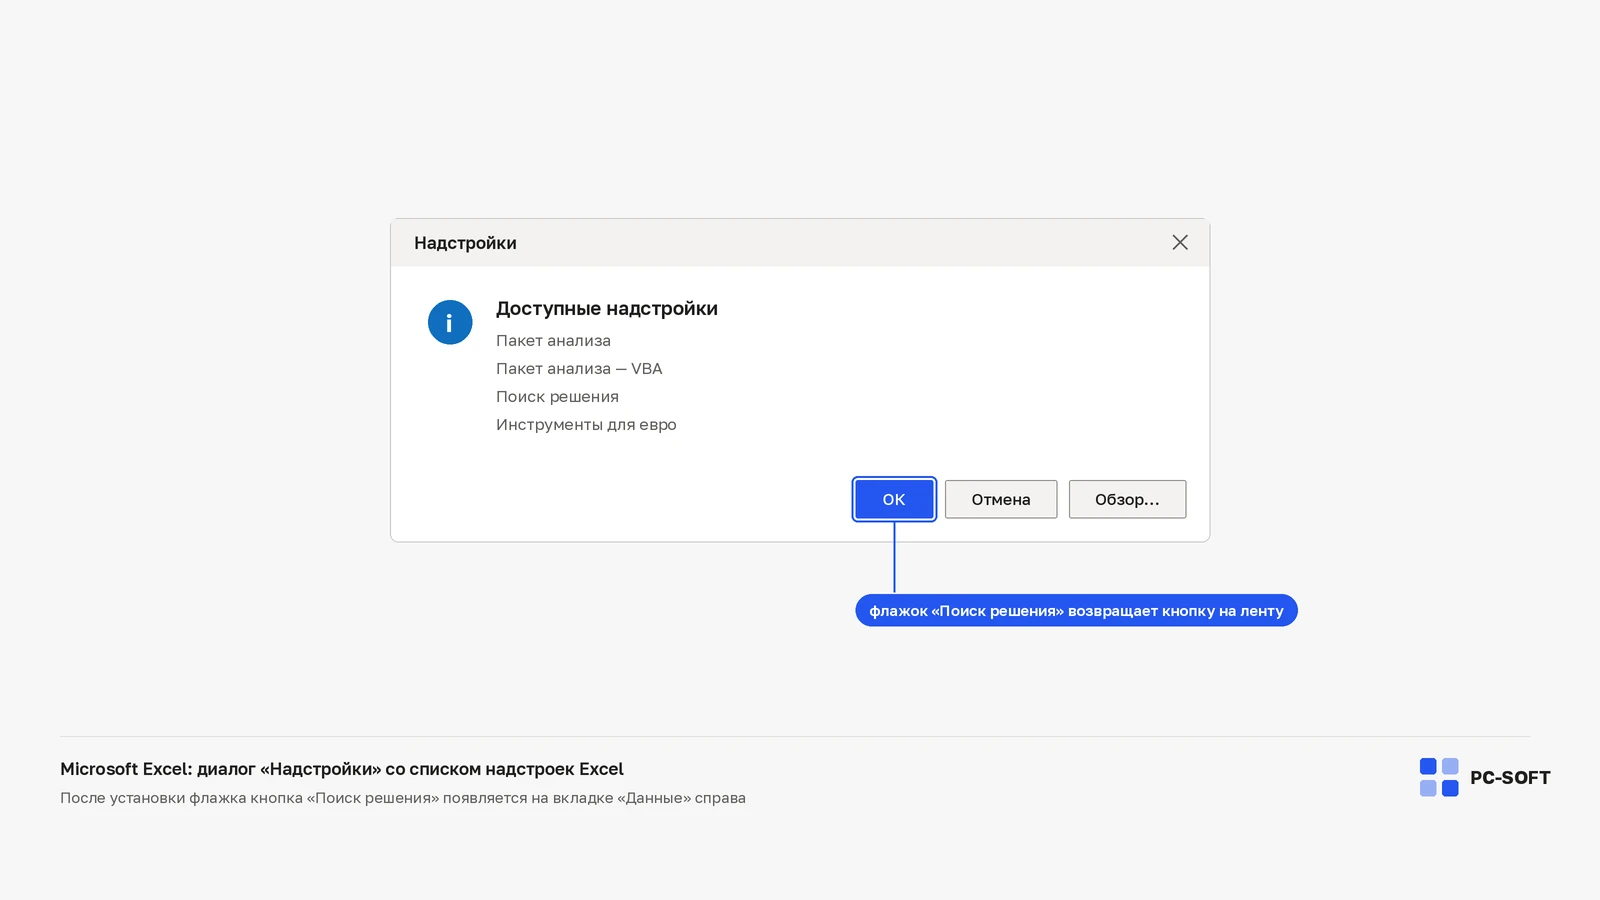Click the blue info icon
Screen dimensions: 1600x900
click(x=450, y=322)
